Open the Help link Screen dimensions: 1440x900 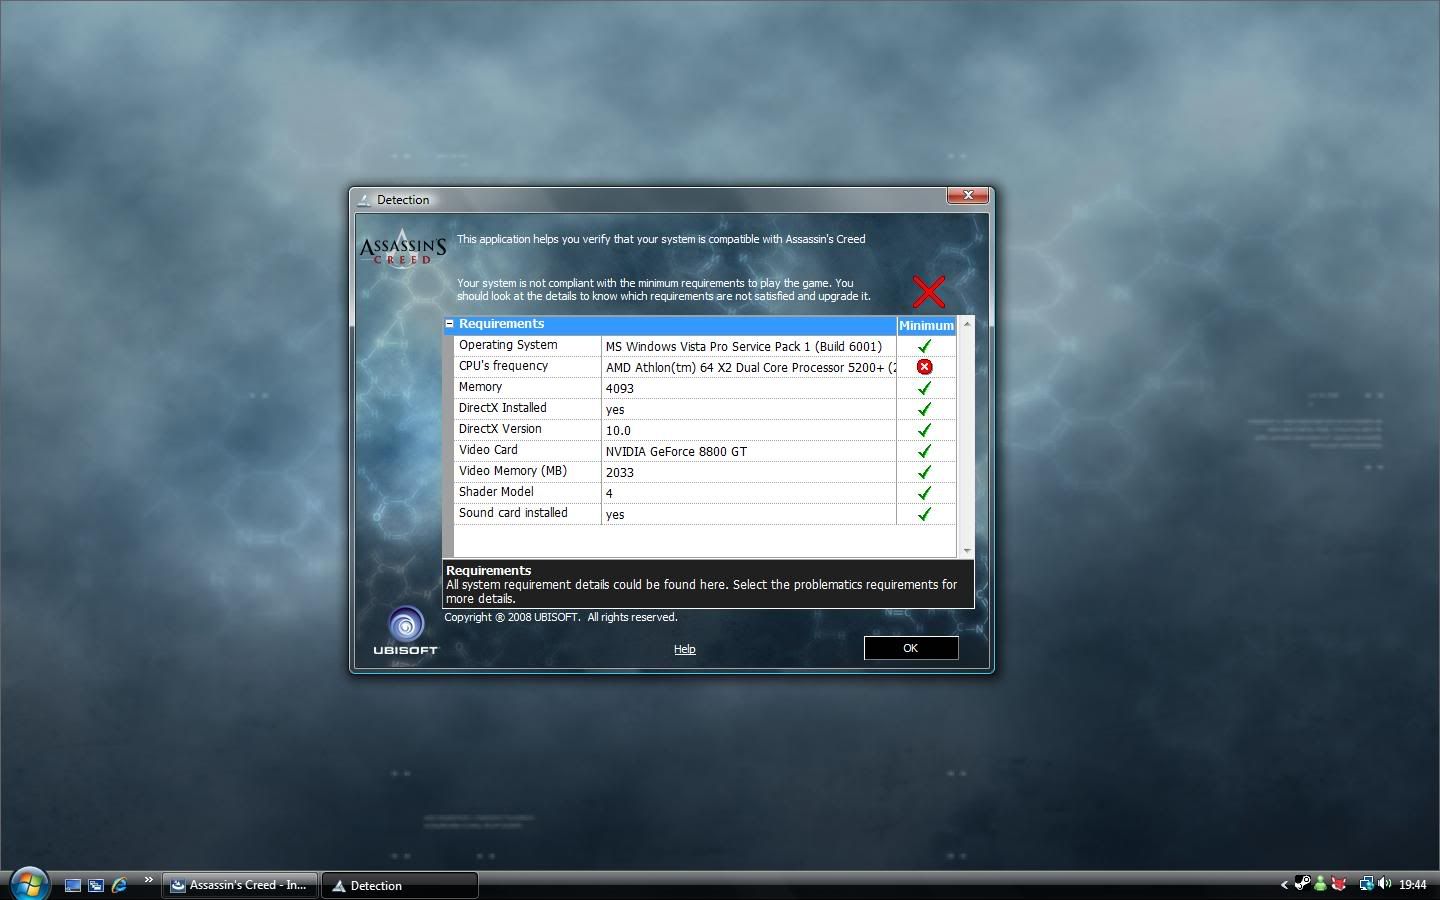pos(684,649)
